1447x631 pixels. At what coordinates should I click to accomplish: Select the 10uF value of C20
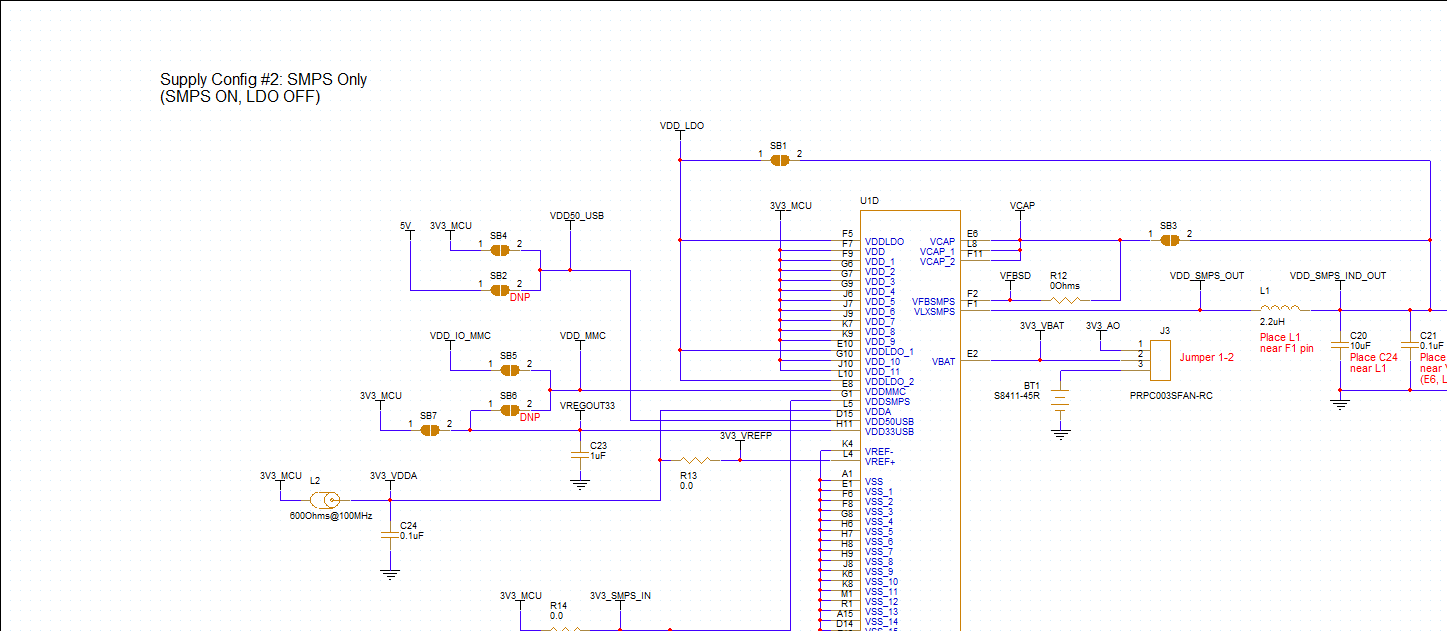[1359, 346]
